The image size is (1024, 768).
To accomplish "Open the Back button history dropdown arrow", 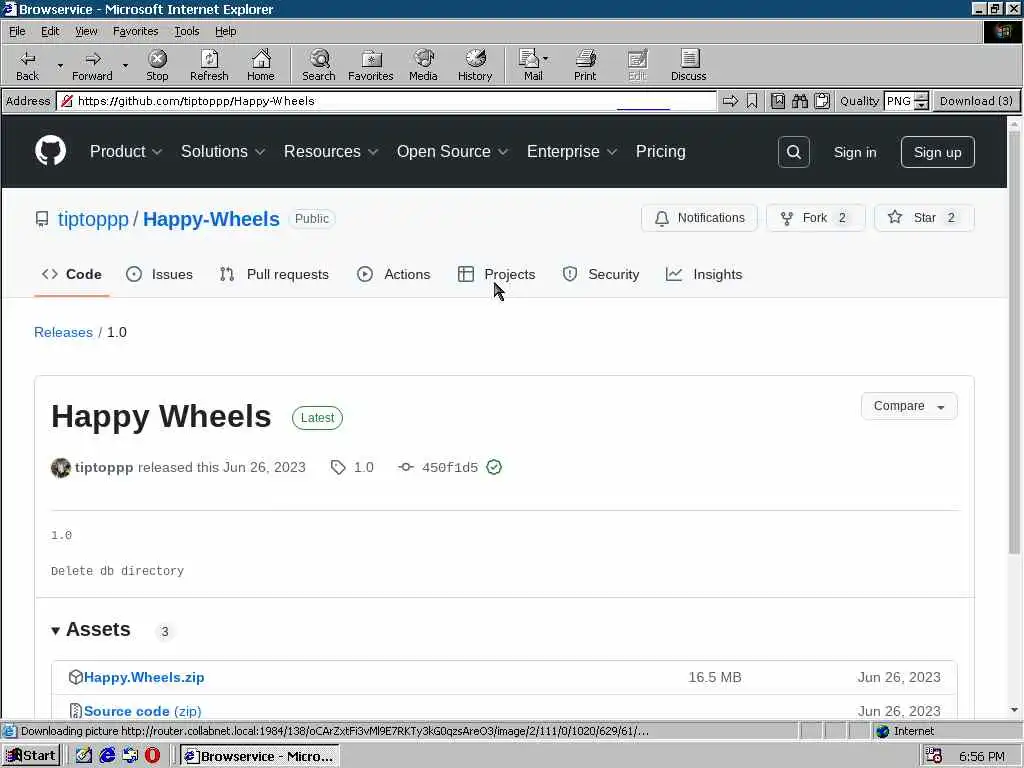I will coord(60,66).
